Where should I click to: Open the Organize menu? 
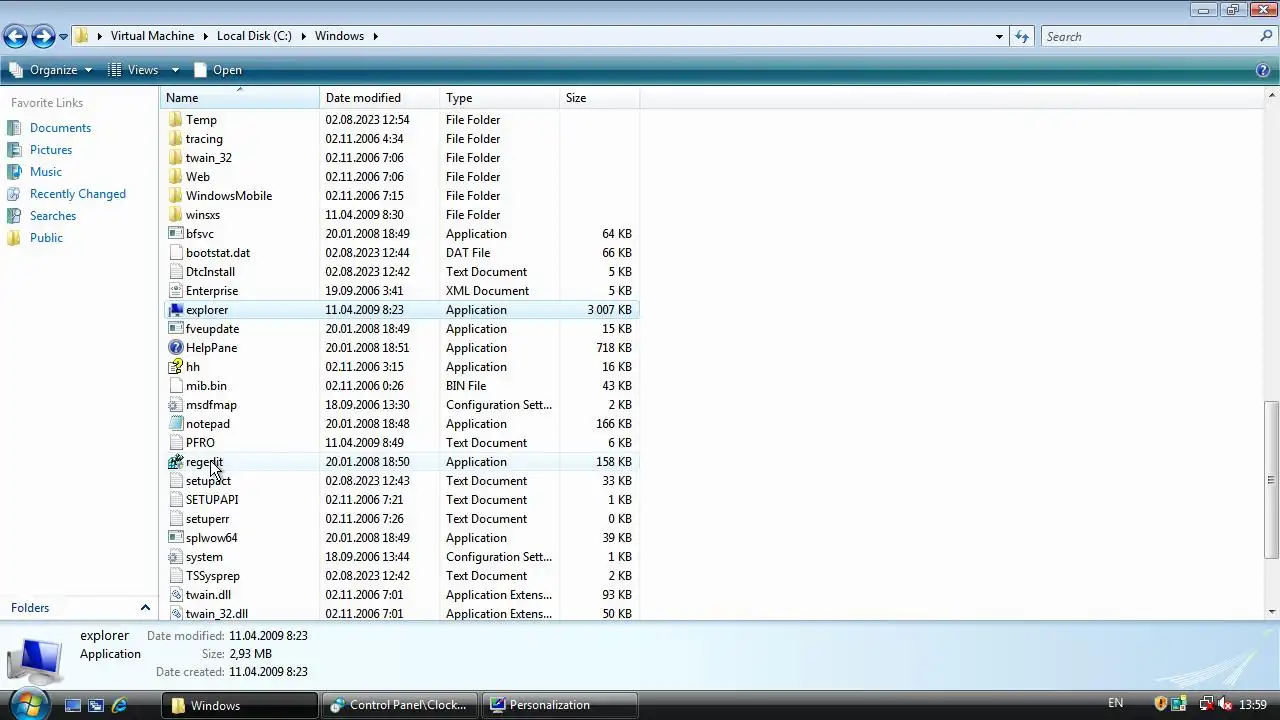(50, 70)
